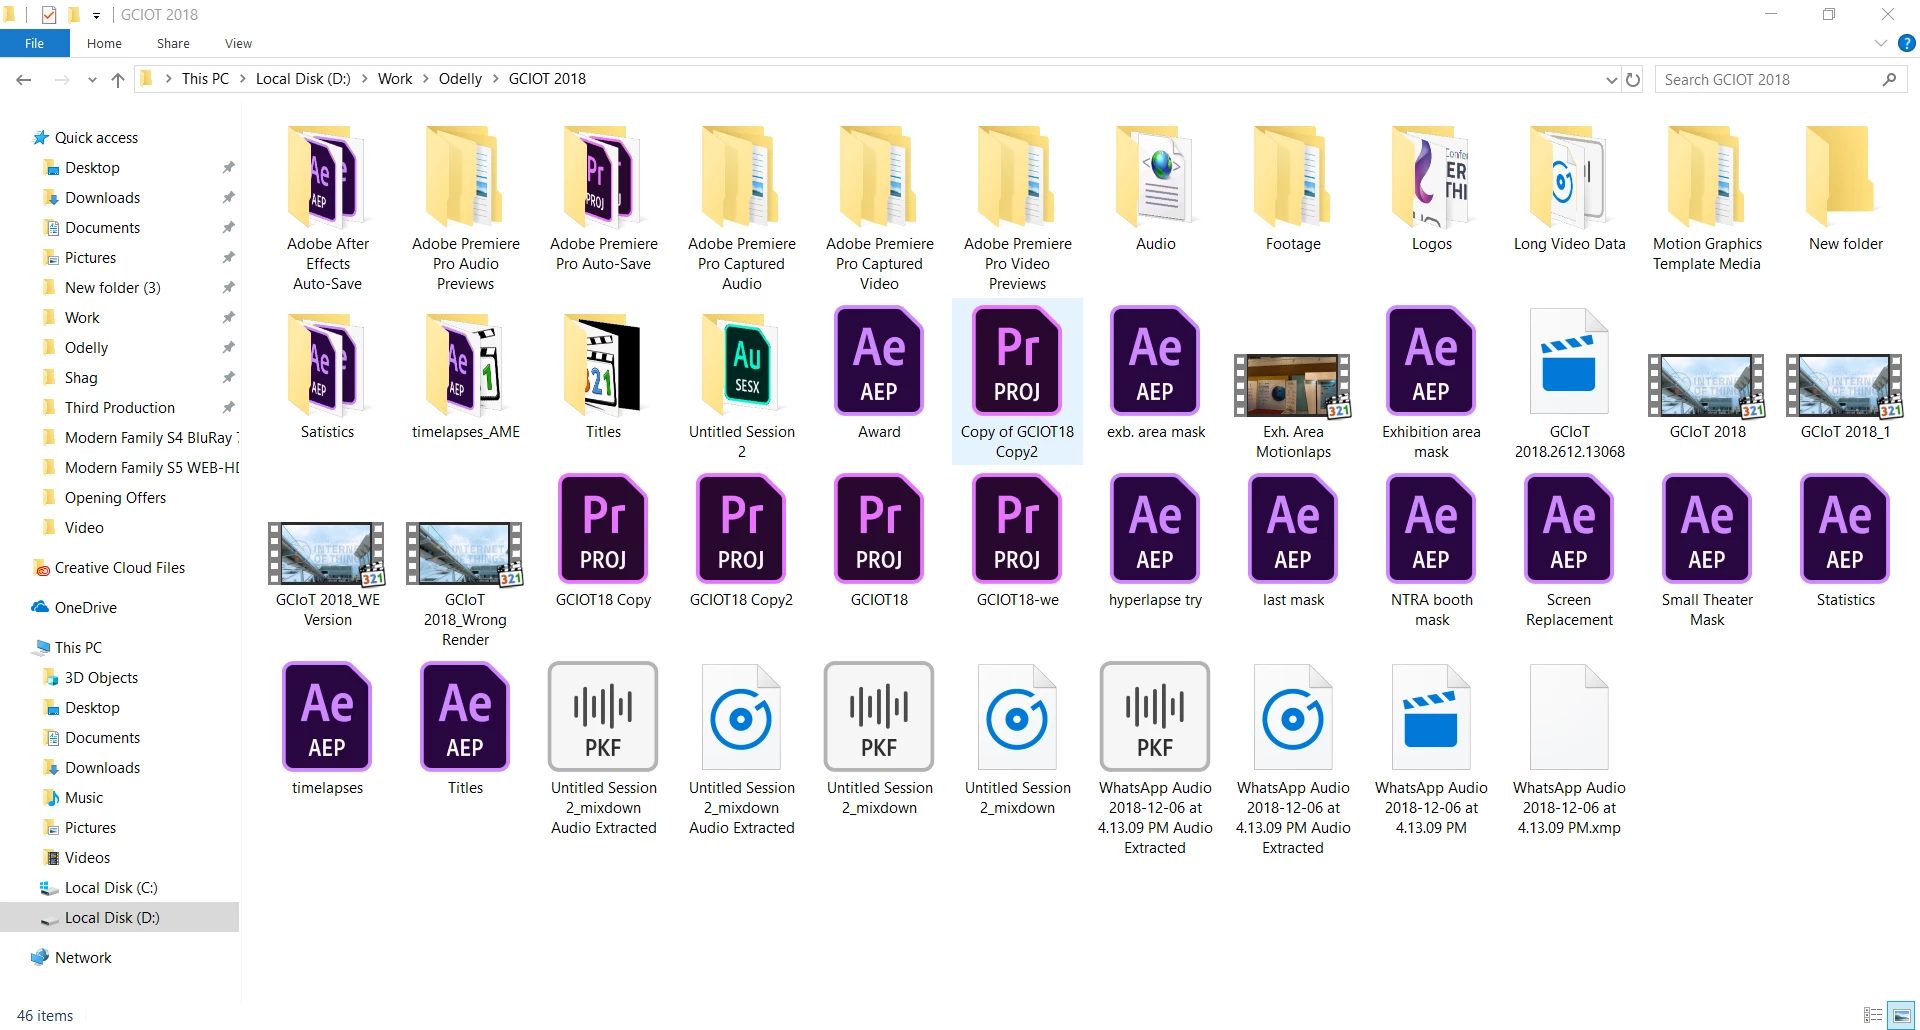Open the View ribbon tab

tap(238, 43)
